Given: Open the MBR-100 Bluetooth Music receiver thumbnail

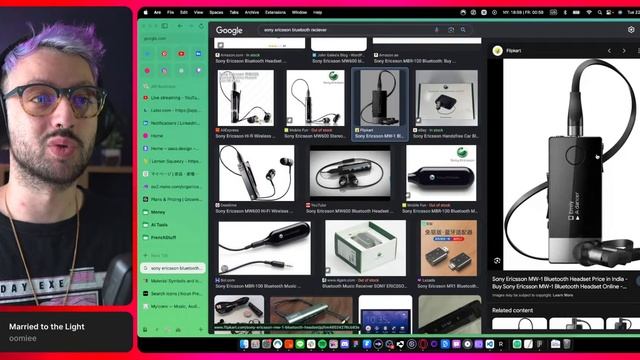Looking at the screenshot, I should (x=264, y=248).
